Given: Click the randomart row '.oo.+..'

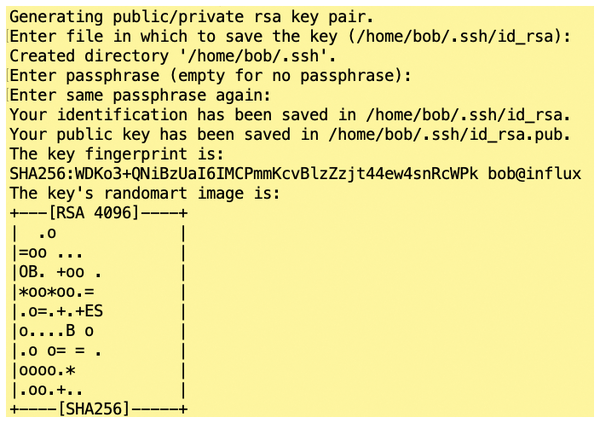Looking at the screenshot, I should pyautogui.click(x=99, y=390).
